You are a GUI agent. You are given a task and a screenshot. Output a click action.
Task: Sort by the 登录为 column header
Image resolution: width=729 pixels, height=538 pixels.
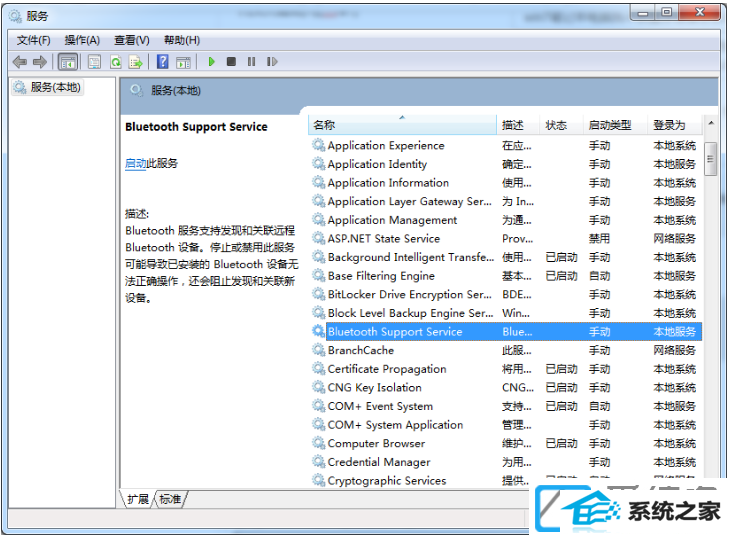click(675, 125)
